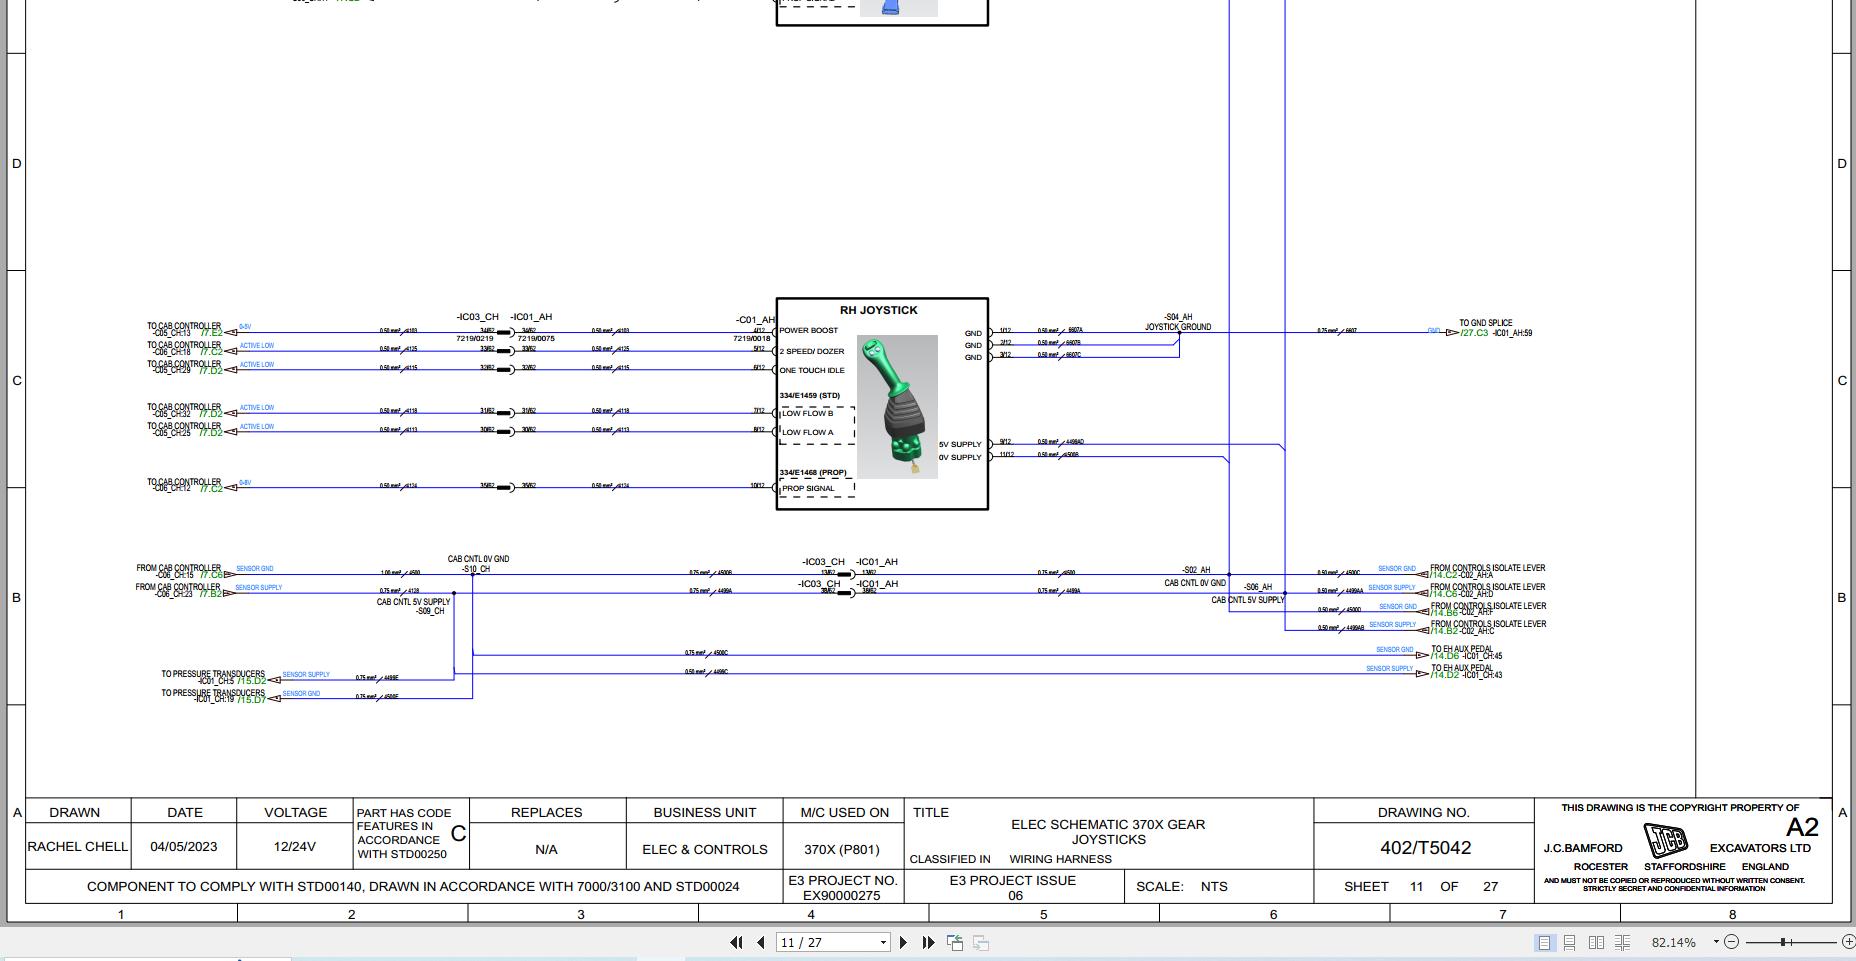Follow the /27.C3 GND splice link
The width and height of the screenshot is (1856, 961).
(x=1474, y=333)
